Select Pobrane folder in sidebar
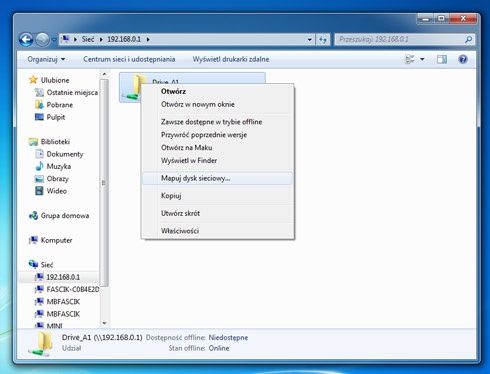The image size is (490, 374). pyautogui.click(x=54, y=105)
